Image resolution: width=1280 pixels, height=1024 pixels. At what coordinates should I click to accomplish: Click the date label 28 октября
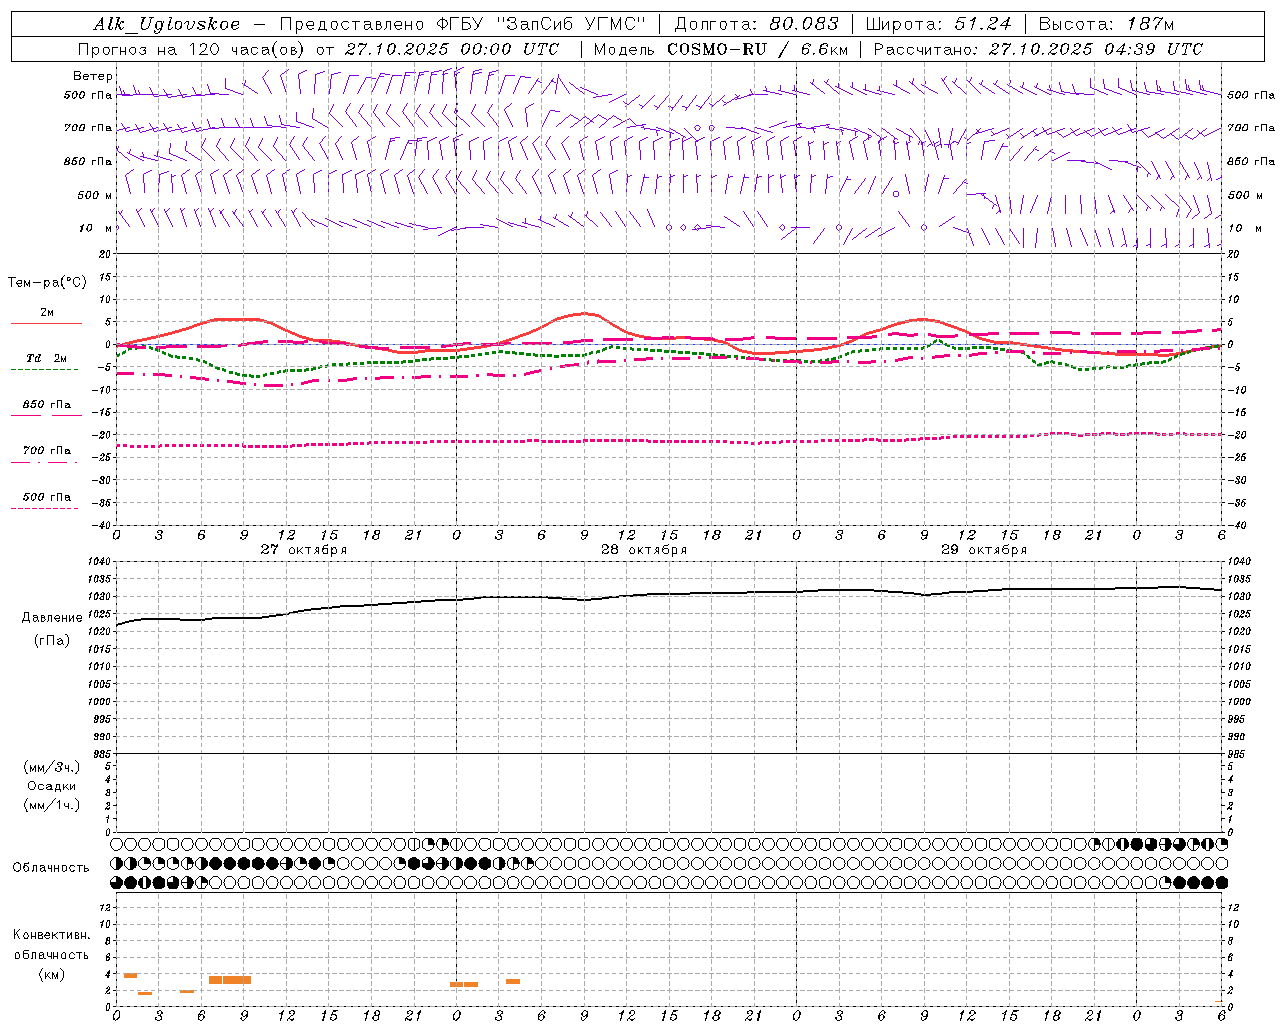tap(644, 550)
